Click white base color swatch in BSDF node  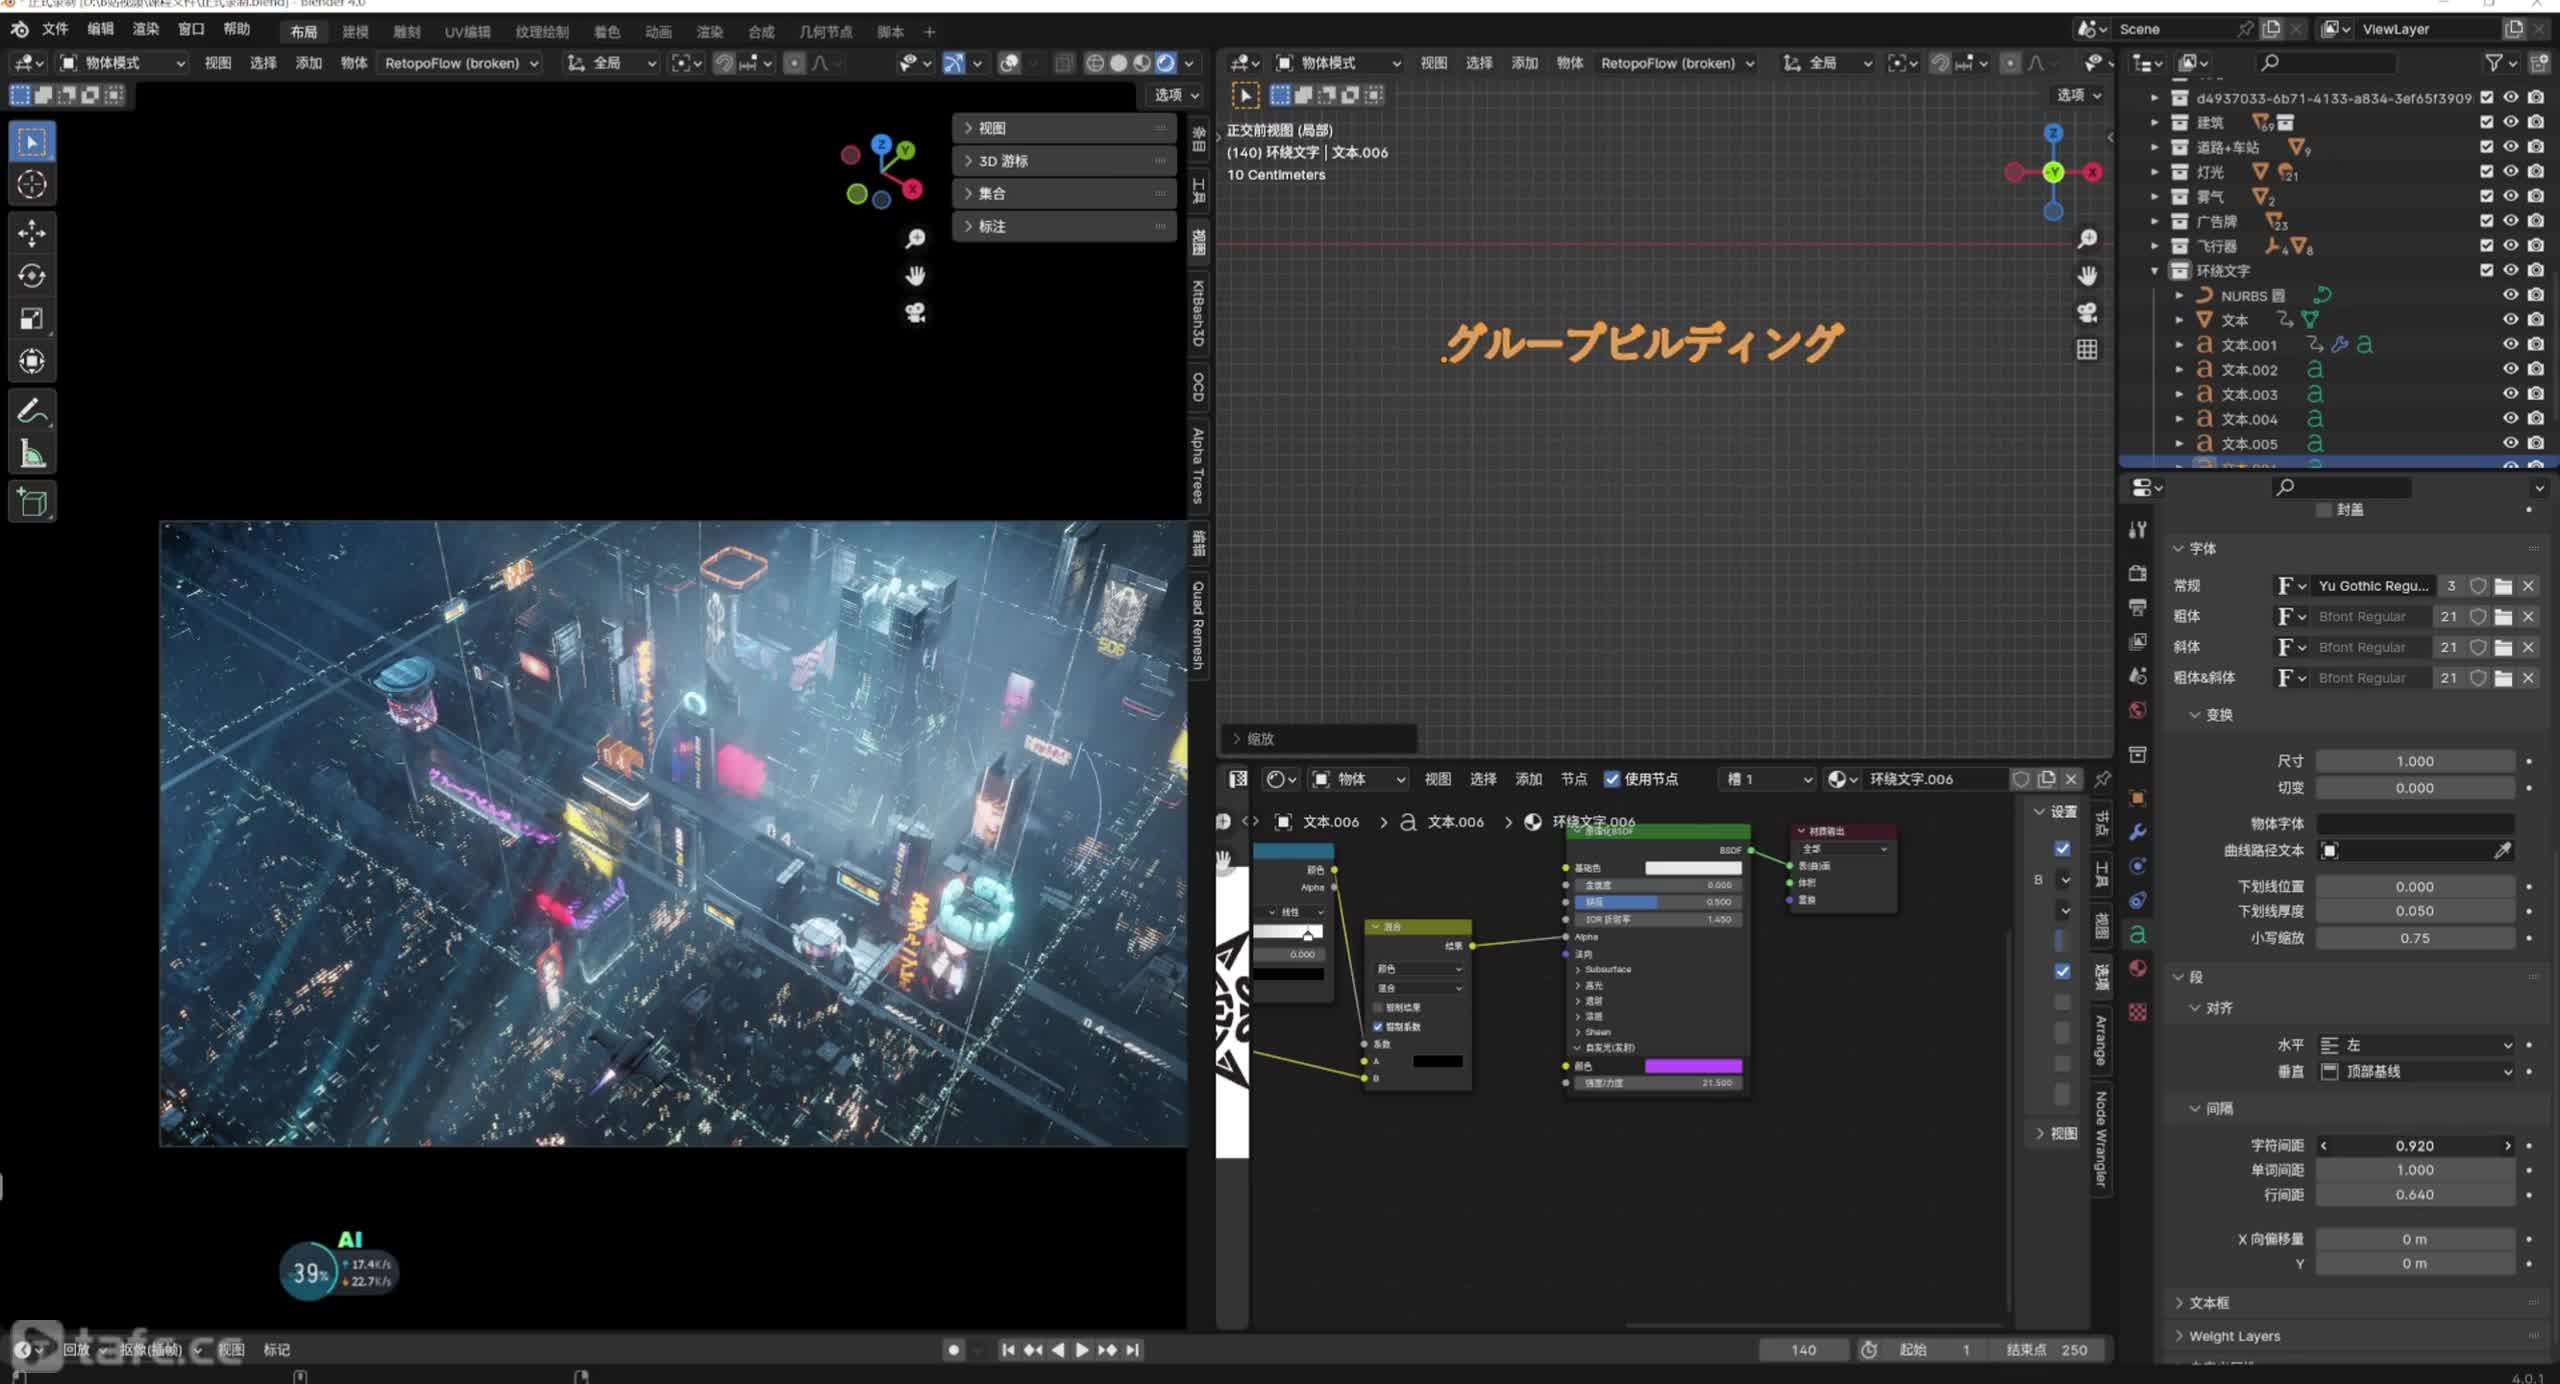pos(1693,868)
